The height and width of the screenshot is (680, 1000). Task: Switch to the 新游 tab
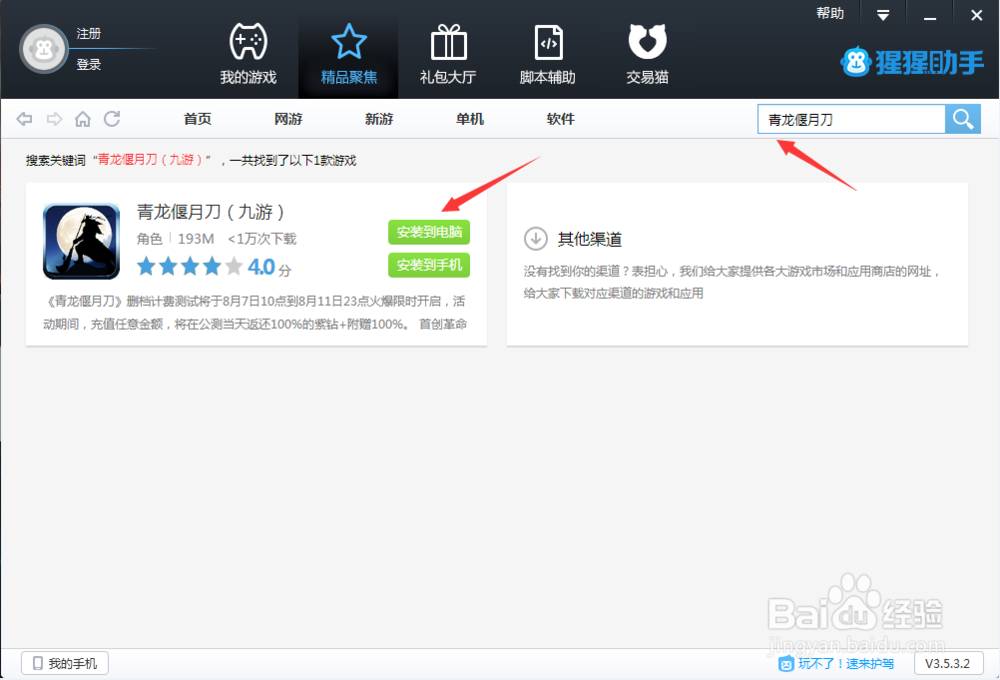pyautogui.click(x=379, y=119)
